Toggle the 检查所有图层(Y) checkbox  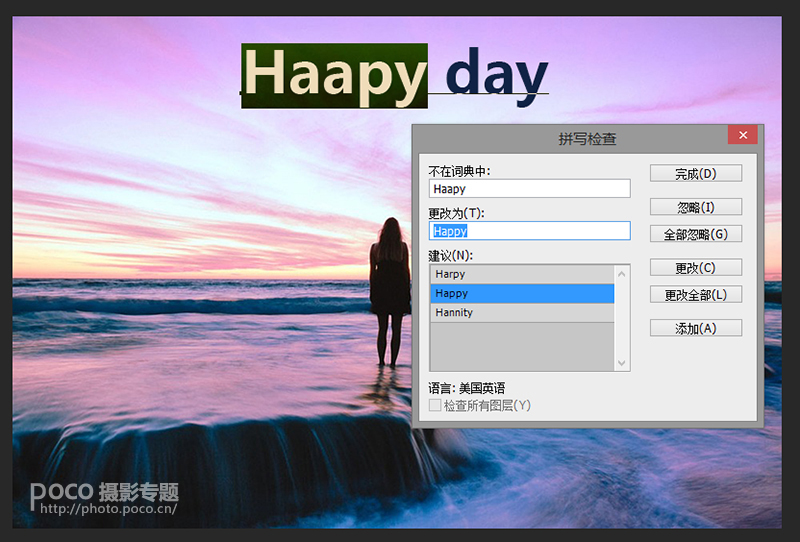click(x=435, y=405)
